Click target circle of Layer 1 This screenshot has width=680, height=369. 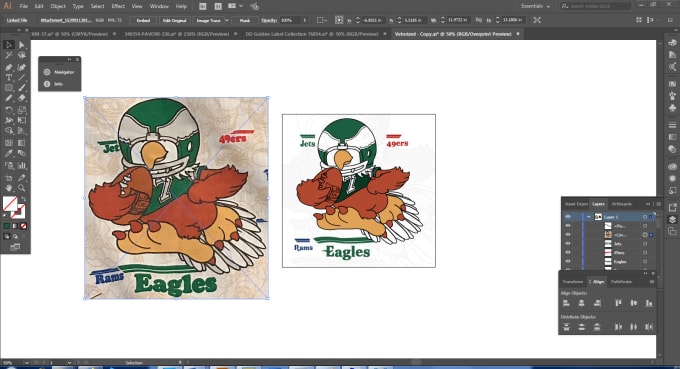point(645,217)
